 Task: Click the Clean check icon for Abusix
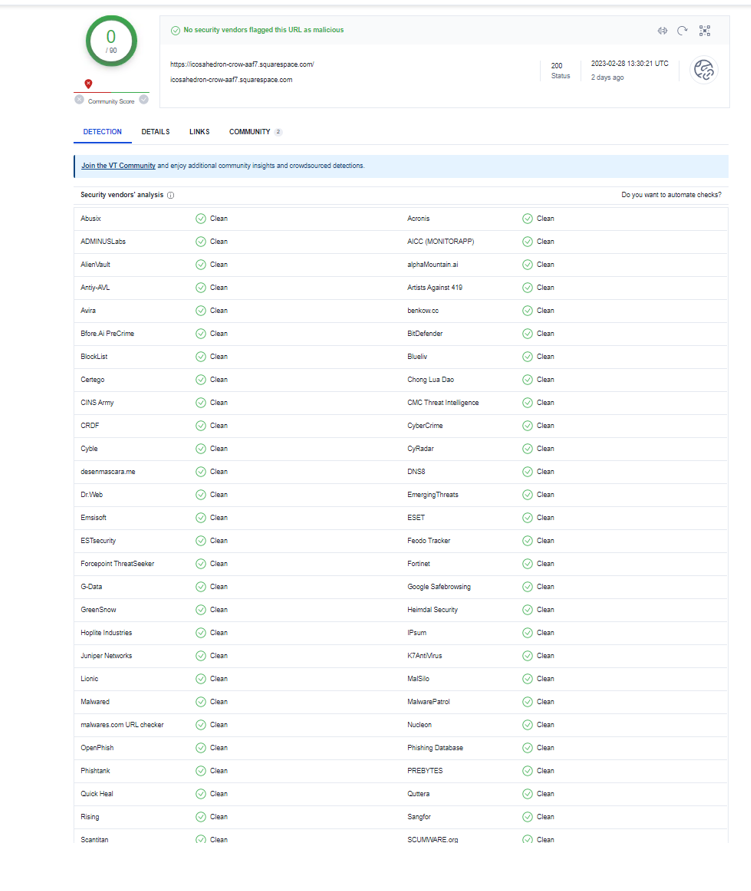click(201, 218)
